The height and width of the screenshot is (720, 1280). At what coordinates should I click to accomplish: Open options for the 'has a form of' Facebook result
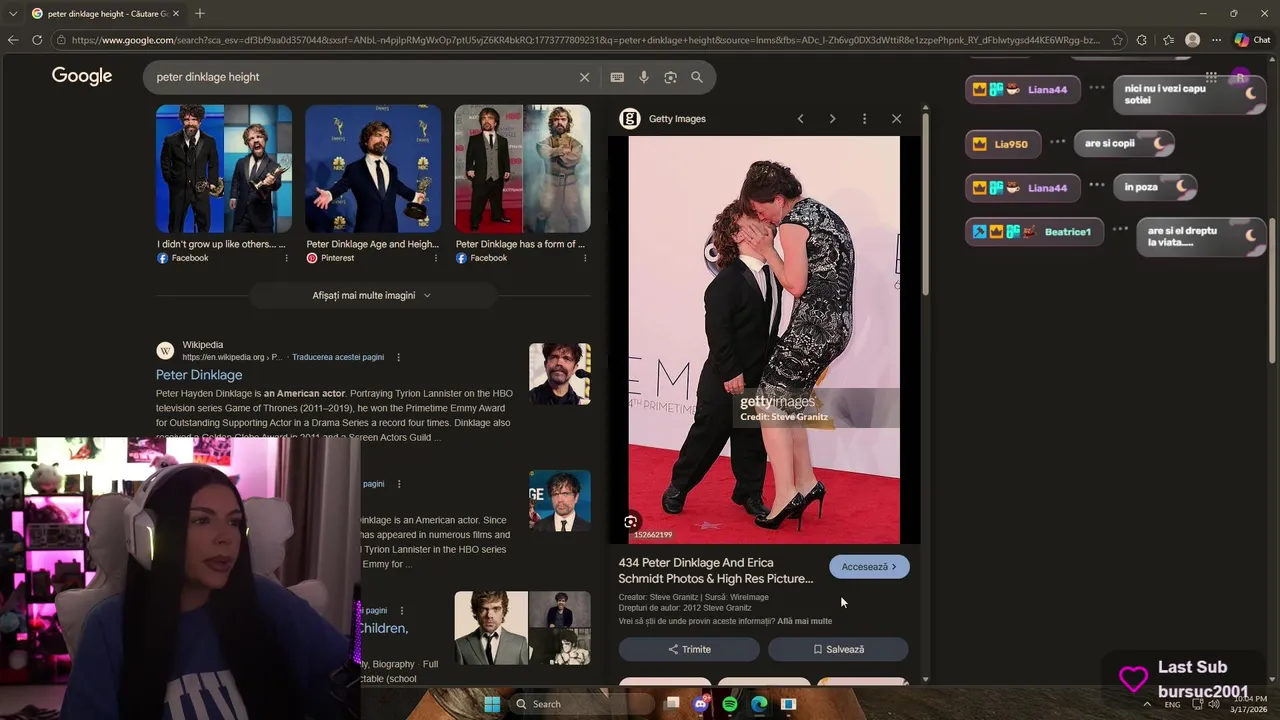(584, 258)
